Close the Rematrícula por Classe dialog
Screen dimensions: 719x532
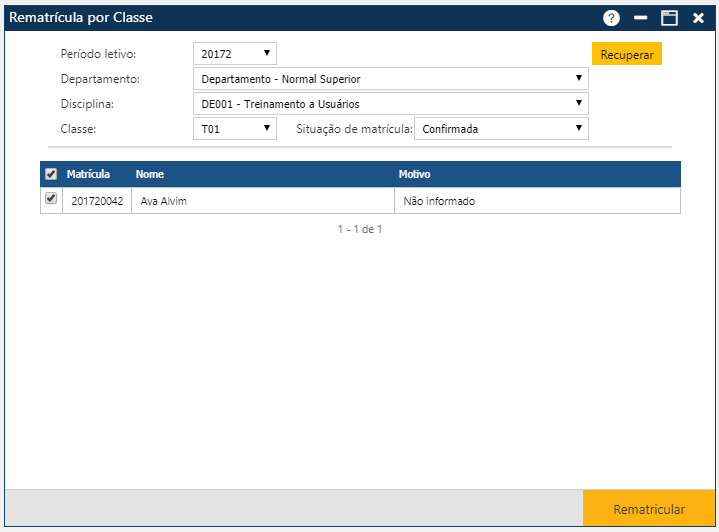698,18
